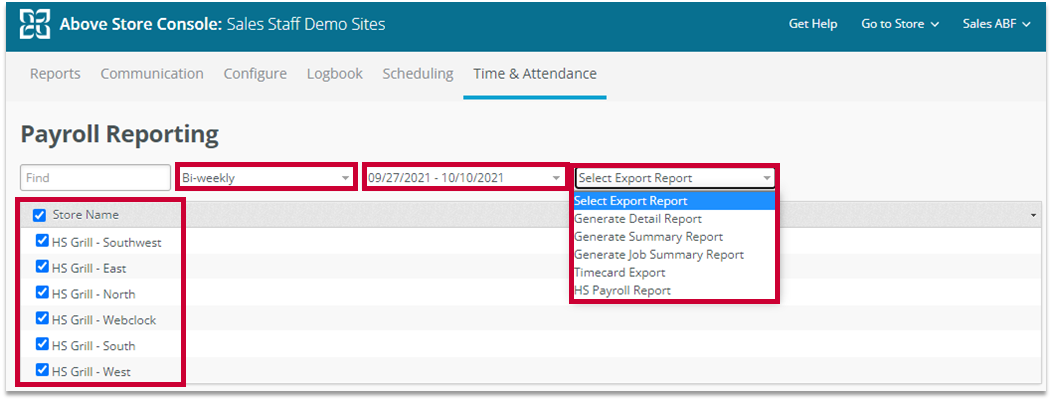Toggle the Store Name select-all checkbox
The width and height of the screenshot is (1052, 401).
[x=39, y=215]
